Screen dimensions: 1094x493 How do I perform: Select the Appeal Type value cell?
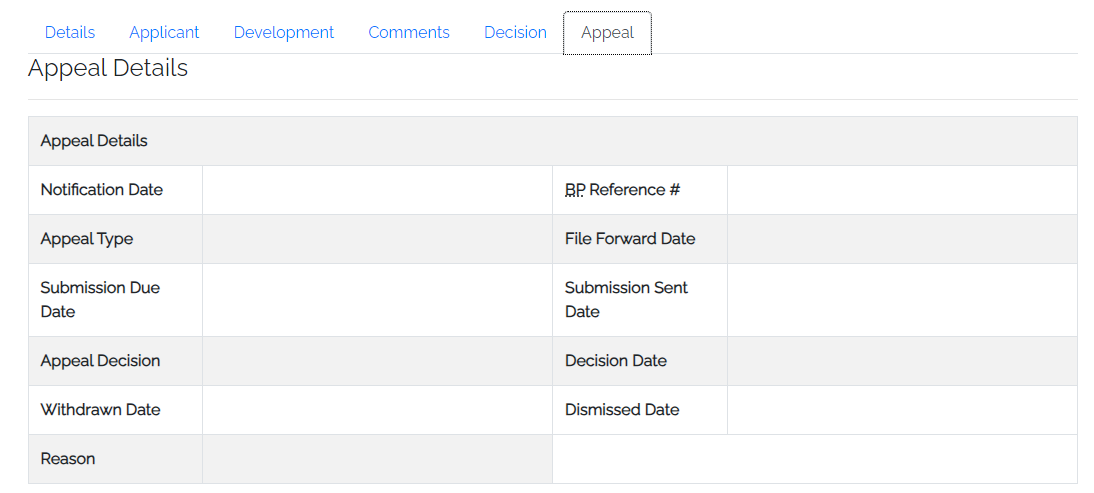click(x=377, y=238)
